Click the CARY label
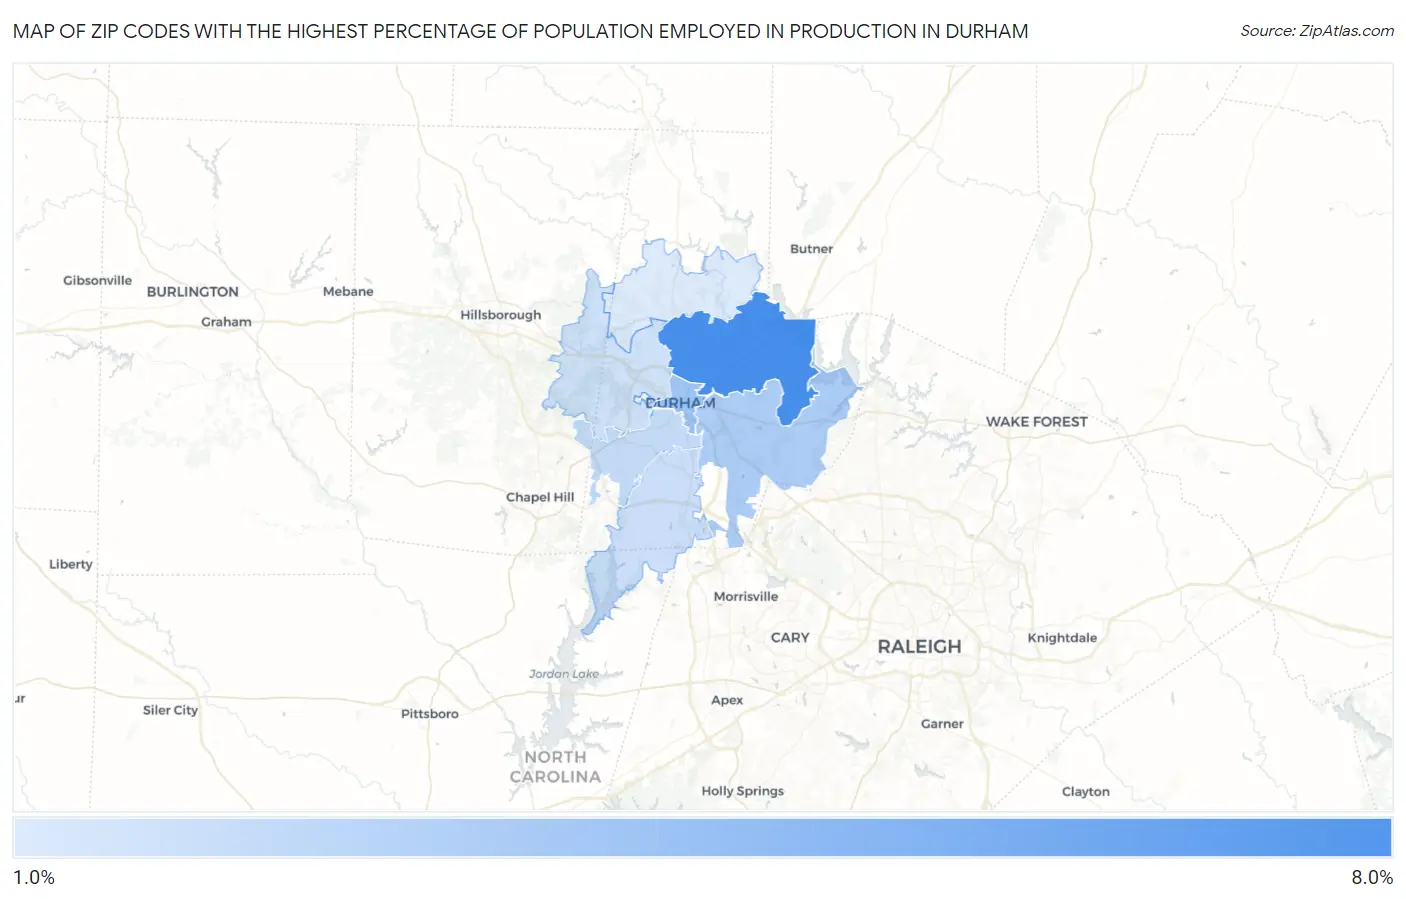This screenshot has height=899, width=1406. 790,637
